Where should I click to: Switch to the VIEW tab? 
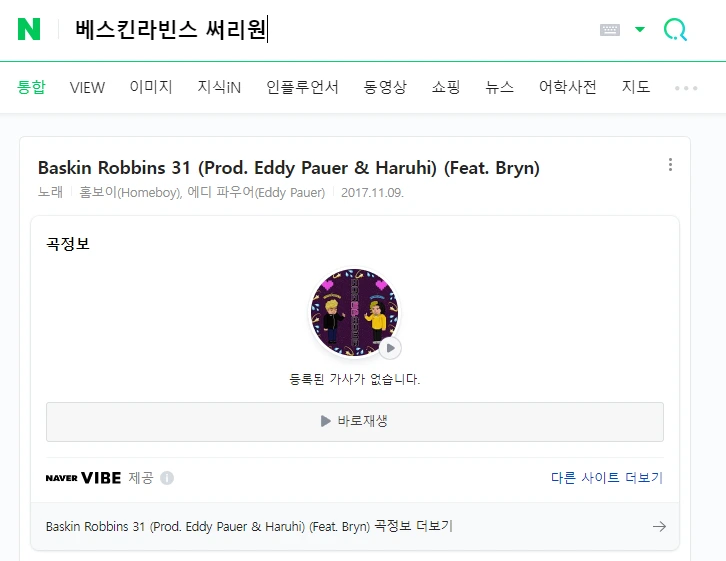pos(87,87)
